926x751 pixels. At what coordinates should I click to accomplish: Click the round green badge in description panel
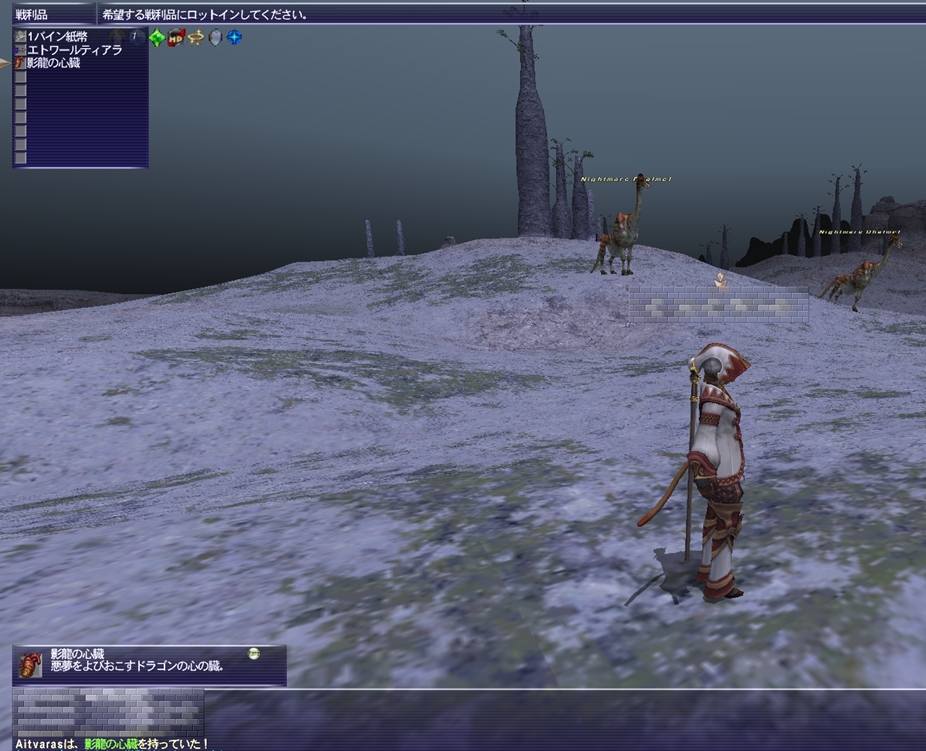point(254,654)
